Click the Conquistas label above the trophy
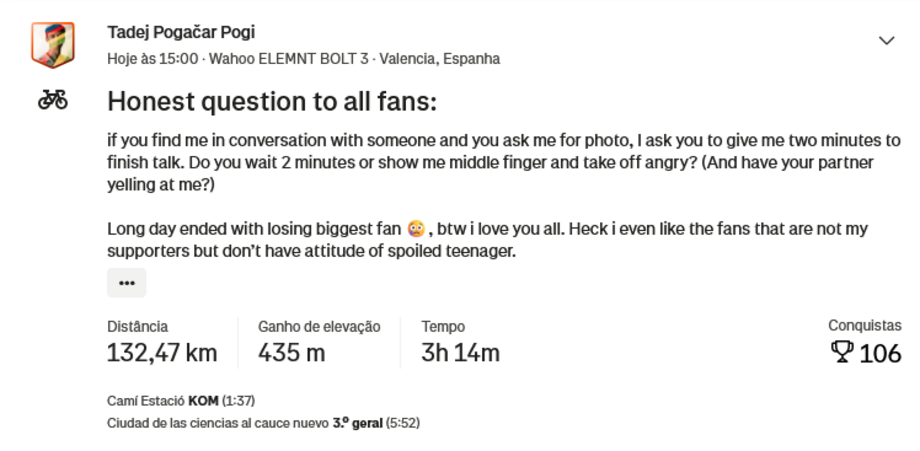The width and height of the screenshot is (920, 451). pyautogui.click(x=864, y=325)
